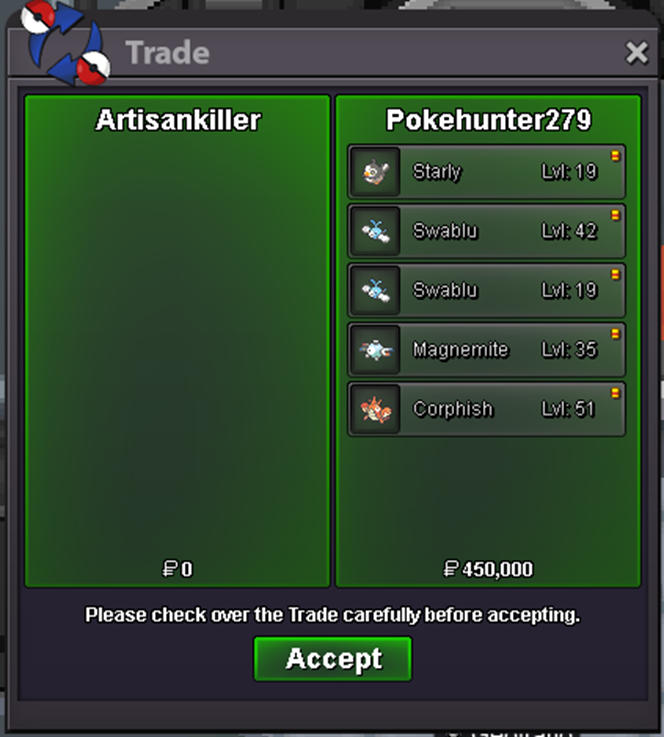
Task: Click the yellow marker on Swablu Lvl 19
Action: pyautogui.click(x=615, y=274)
